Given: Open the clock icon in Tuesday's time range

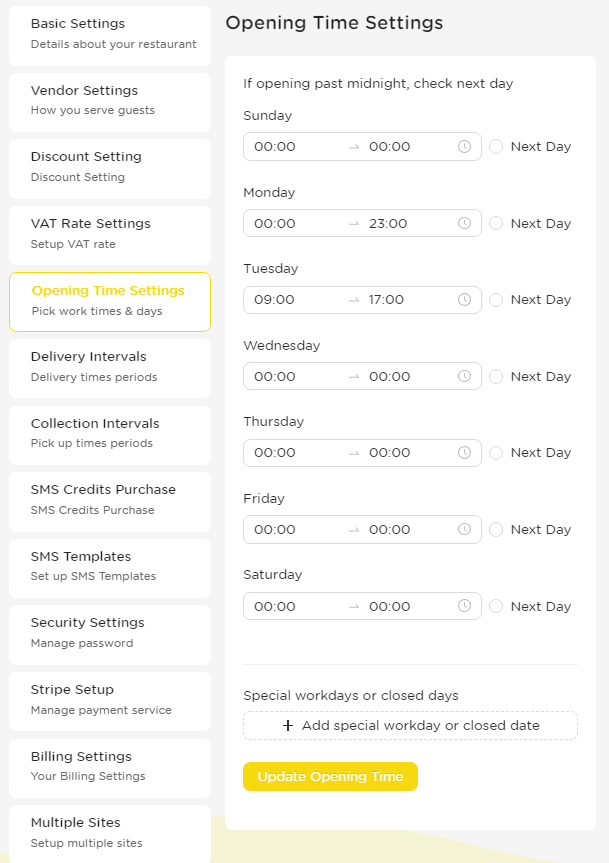Looking at the screenshot, I should pos(464,299).
